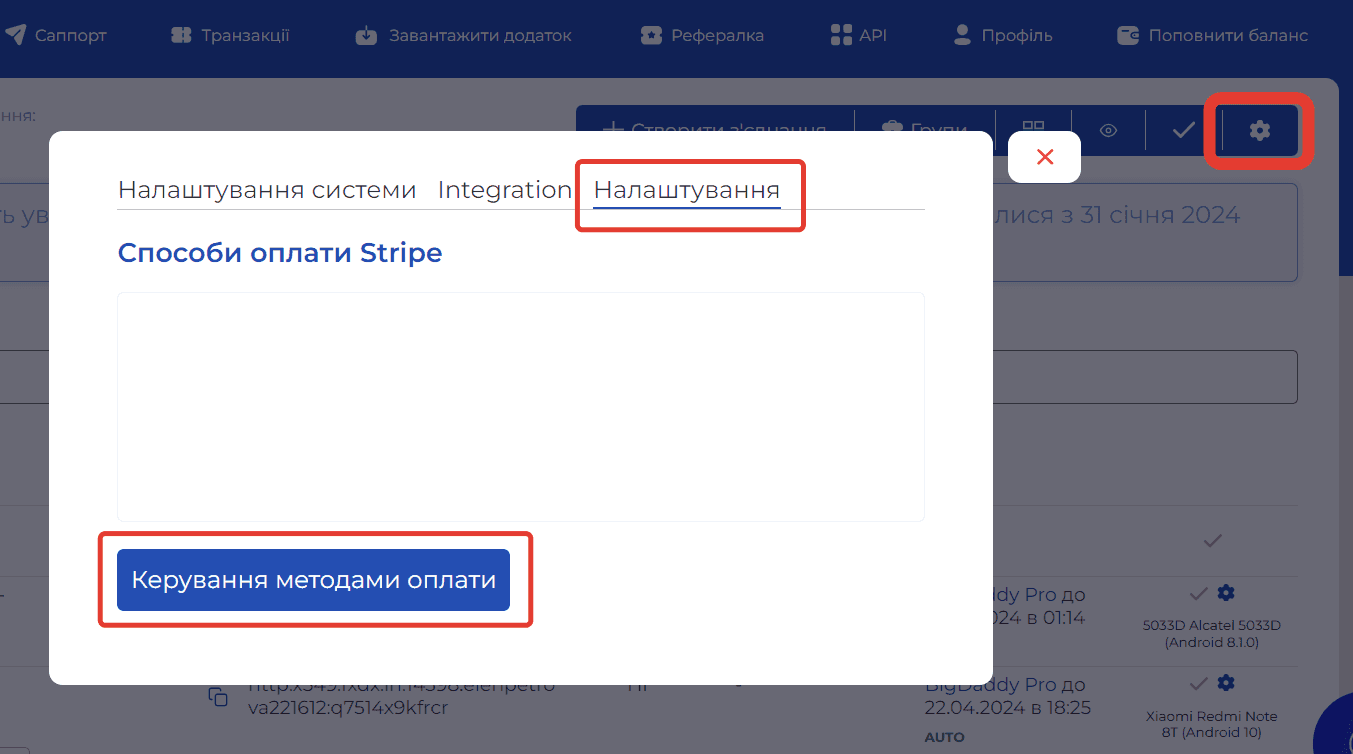The image size is (1353, 754).
Task: Open Групи from the toolbar
Action: point(925,130)
